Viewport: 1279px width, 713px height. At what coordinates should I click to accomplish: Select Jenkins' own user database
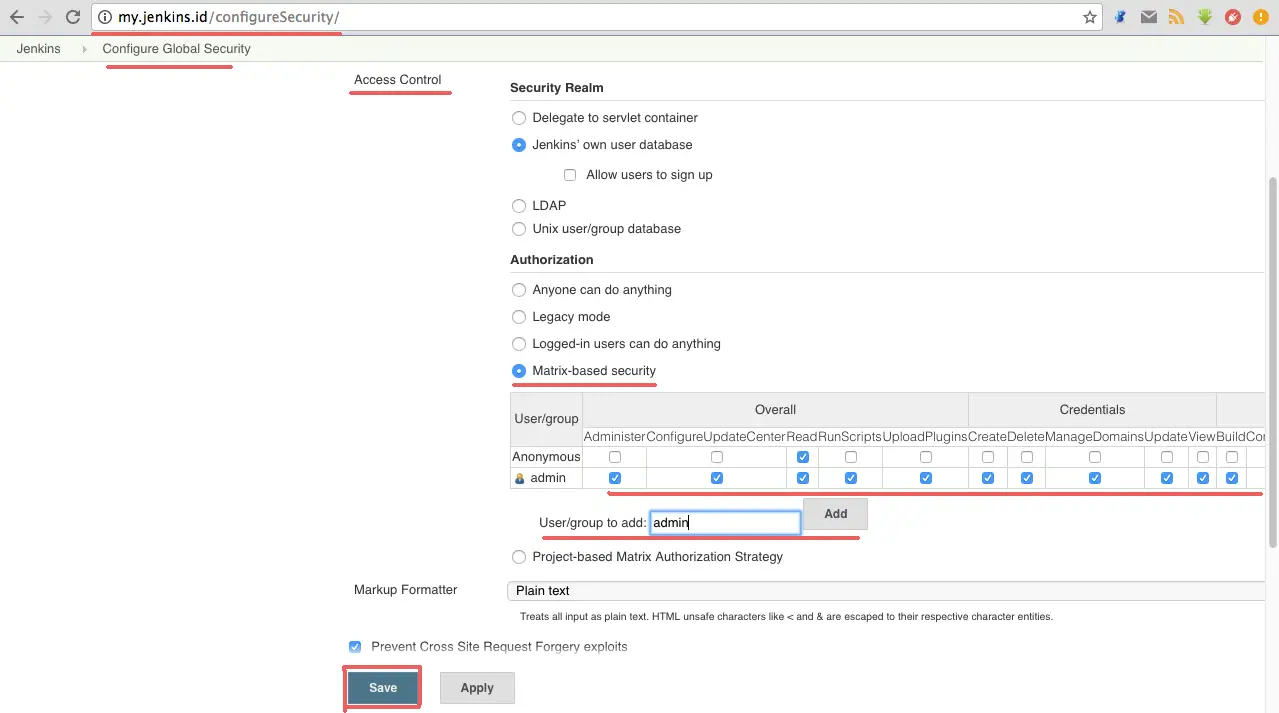[x=519, y=145]
